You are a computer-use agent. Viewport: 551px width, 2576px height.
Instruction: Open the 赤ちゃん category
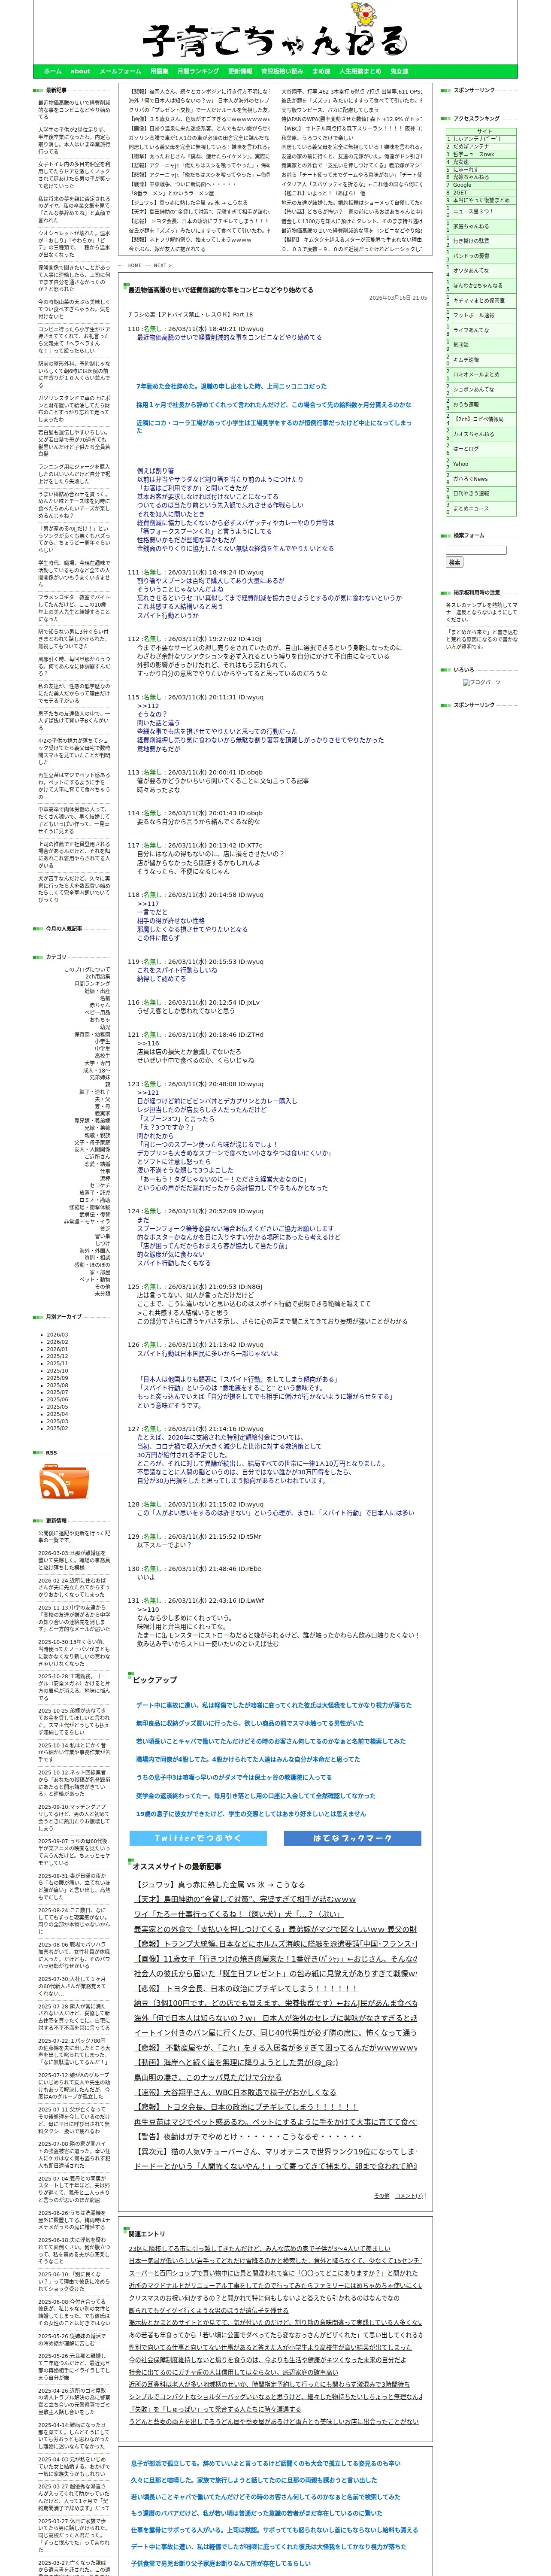coord(100,1005)
